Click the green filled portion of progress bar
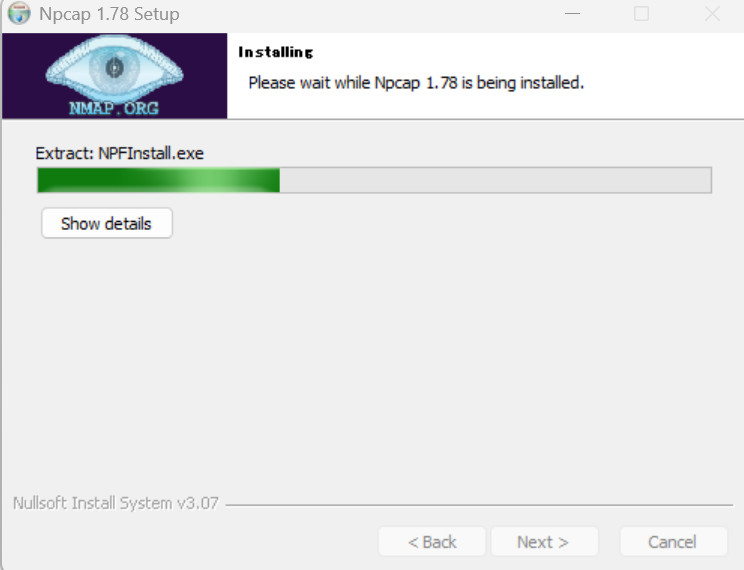The width and height of the screenshot is (744, 570). coord(158,180)
